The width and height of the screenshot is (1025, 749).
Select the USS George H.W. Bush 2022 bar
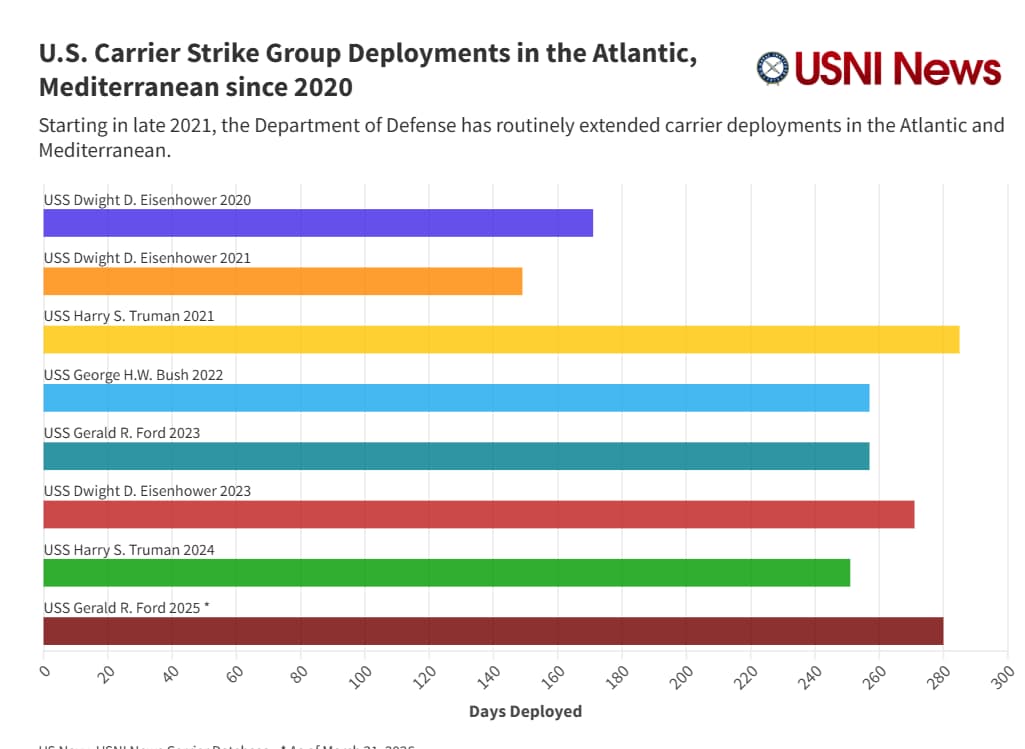[450, 398]
